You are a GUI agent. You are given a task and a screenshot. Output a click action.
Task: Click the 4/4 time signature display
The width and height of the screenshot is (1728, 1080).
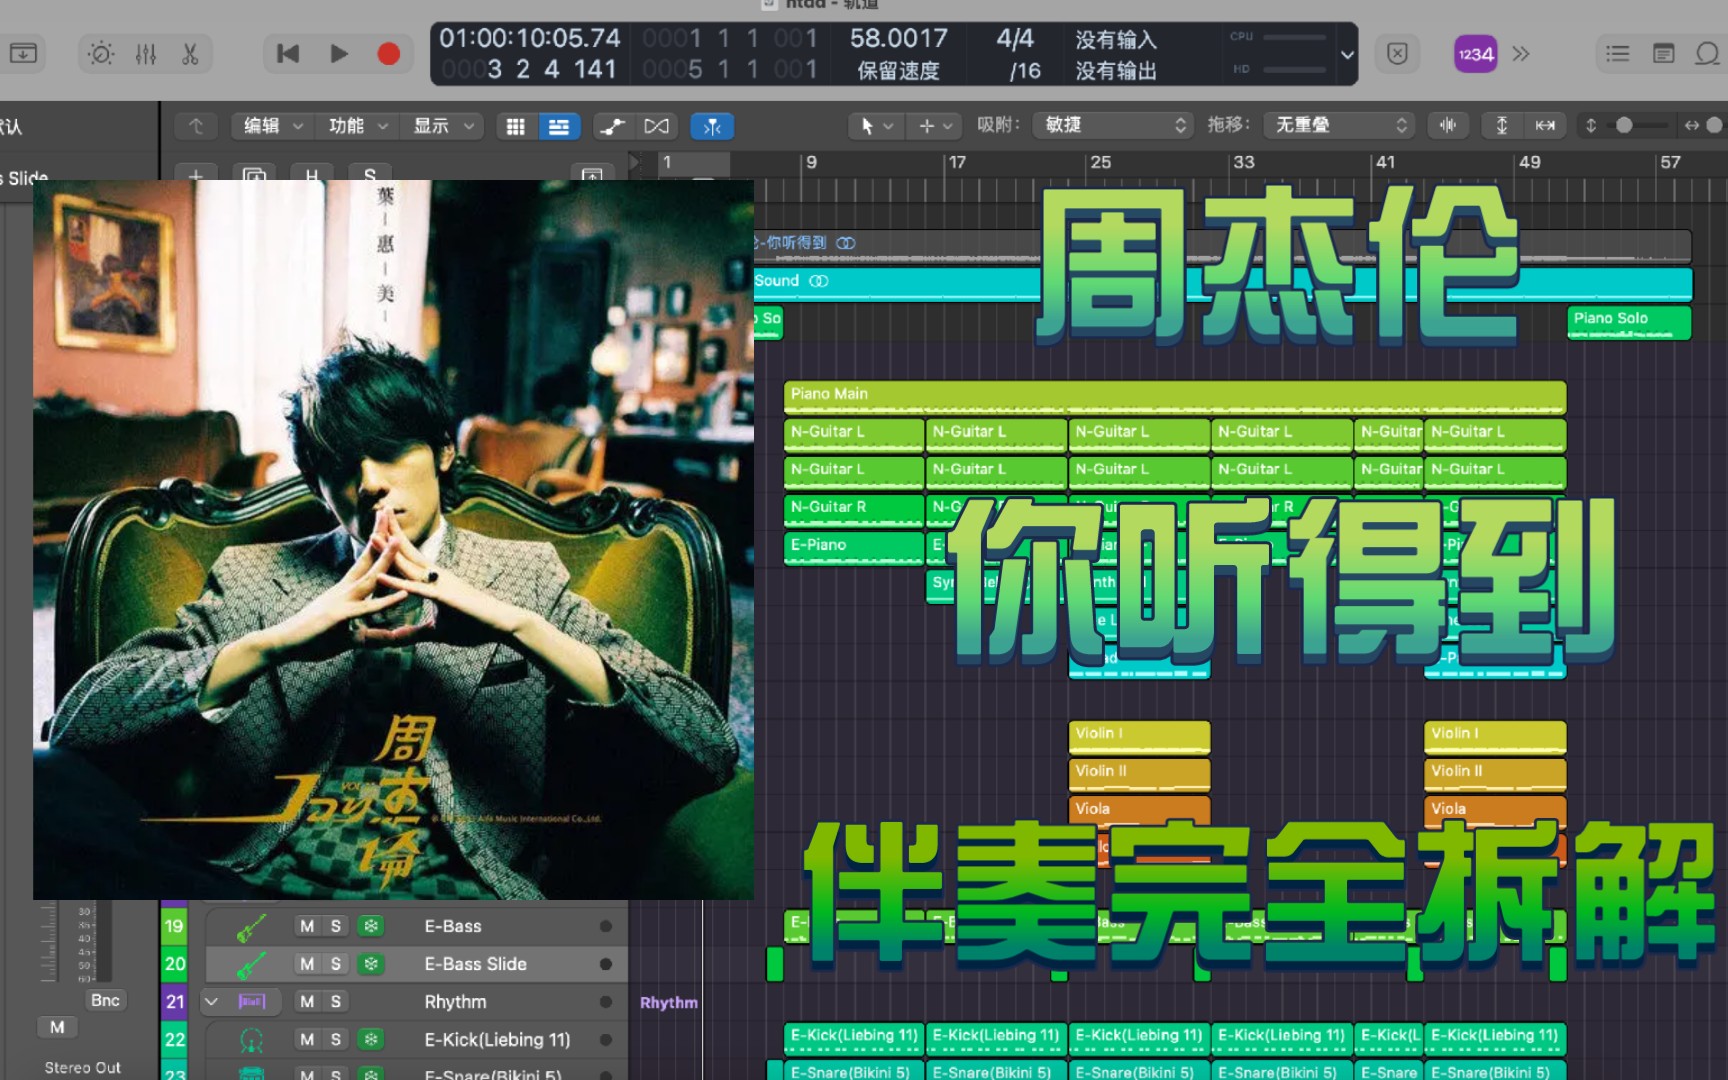pos(1014,38)
